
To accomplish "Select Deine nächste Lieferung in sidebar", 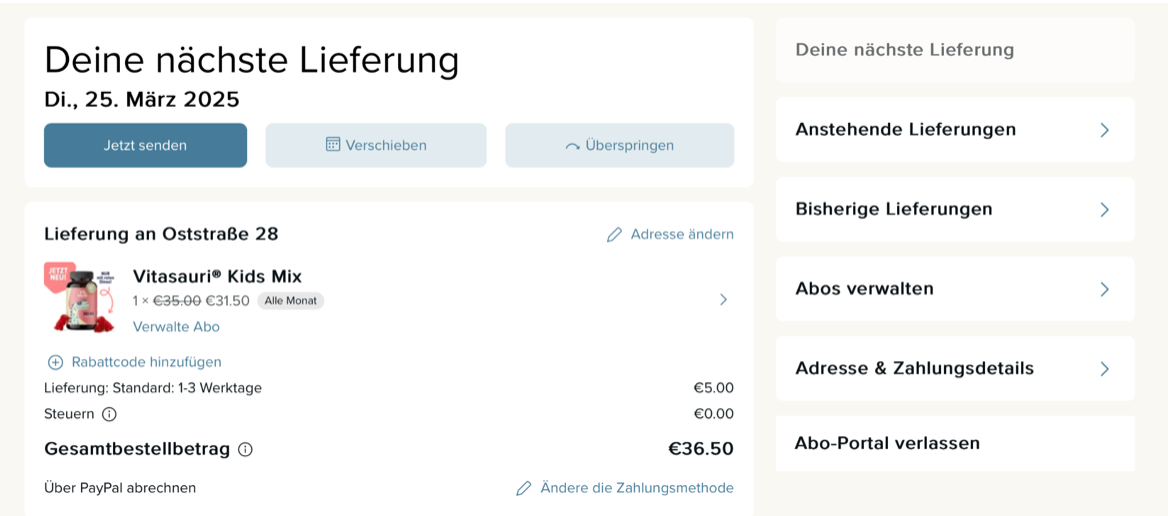I will coord(904,50).
